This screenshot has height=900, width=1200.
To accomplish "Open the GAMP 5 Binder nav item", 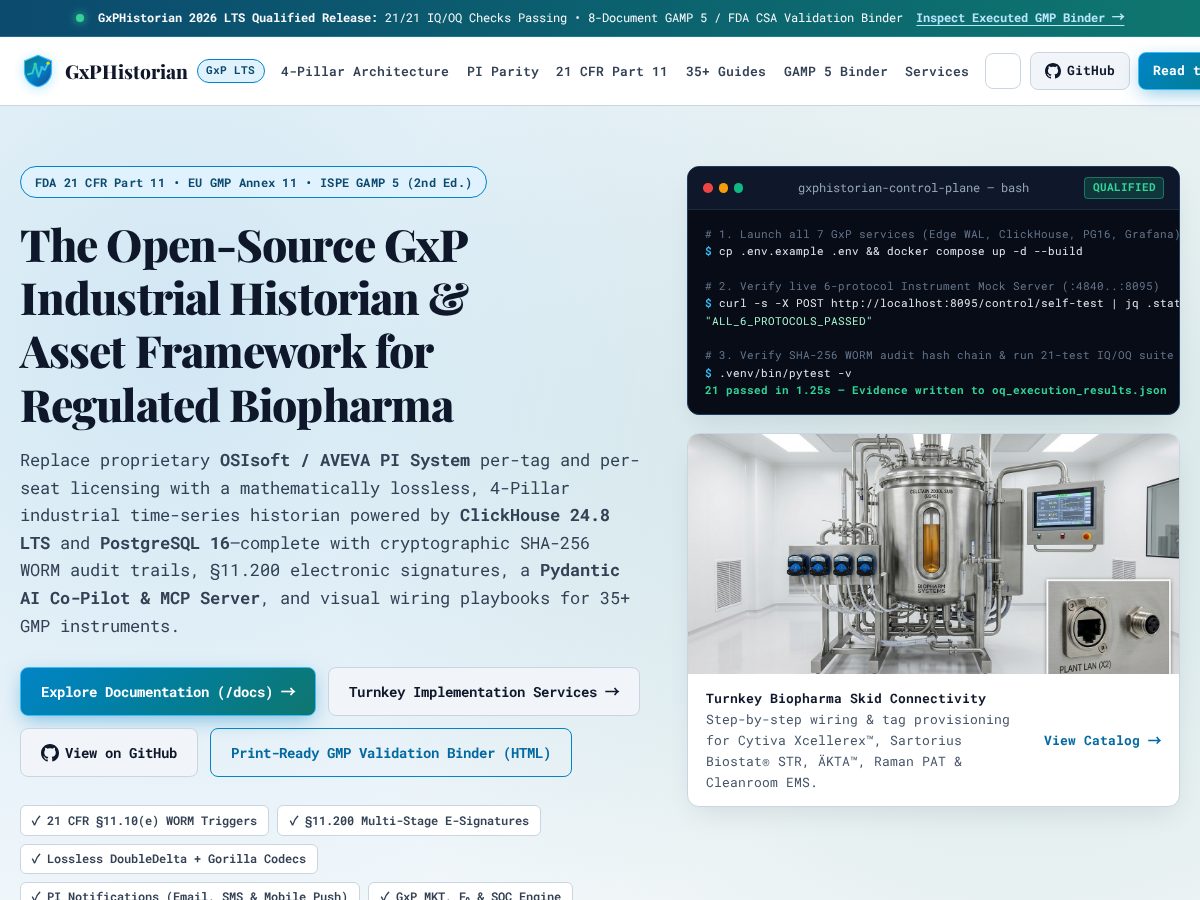I will click(836, 71).
